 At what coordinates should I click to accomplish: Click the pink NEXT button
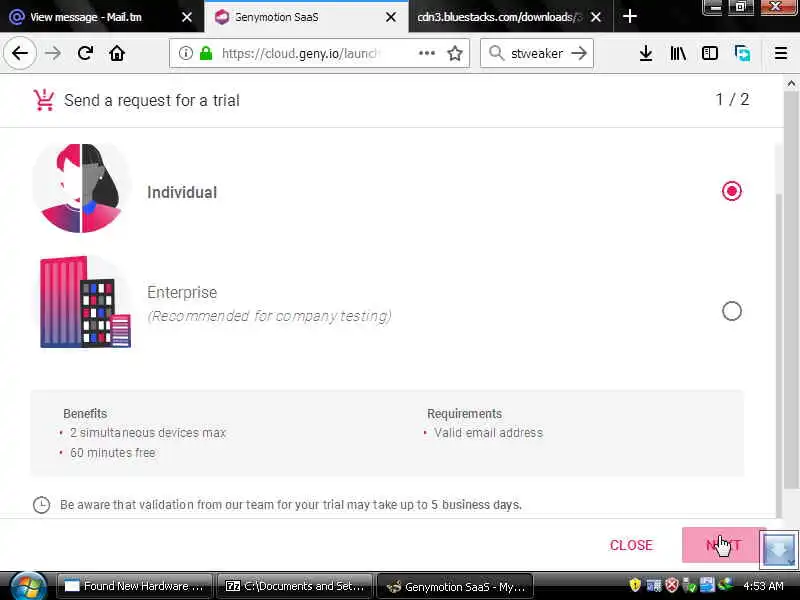pyautogui.click(x=723, y=545)
